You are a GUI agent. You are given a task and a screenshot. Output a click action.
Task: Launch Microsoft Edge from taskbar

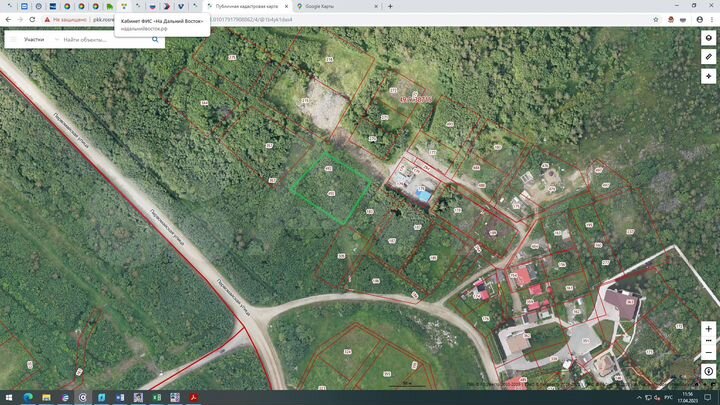[x=28, y=397]
